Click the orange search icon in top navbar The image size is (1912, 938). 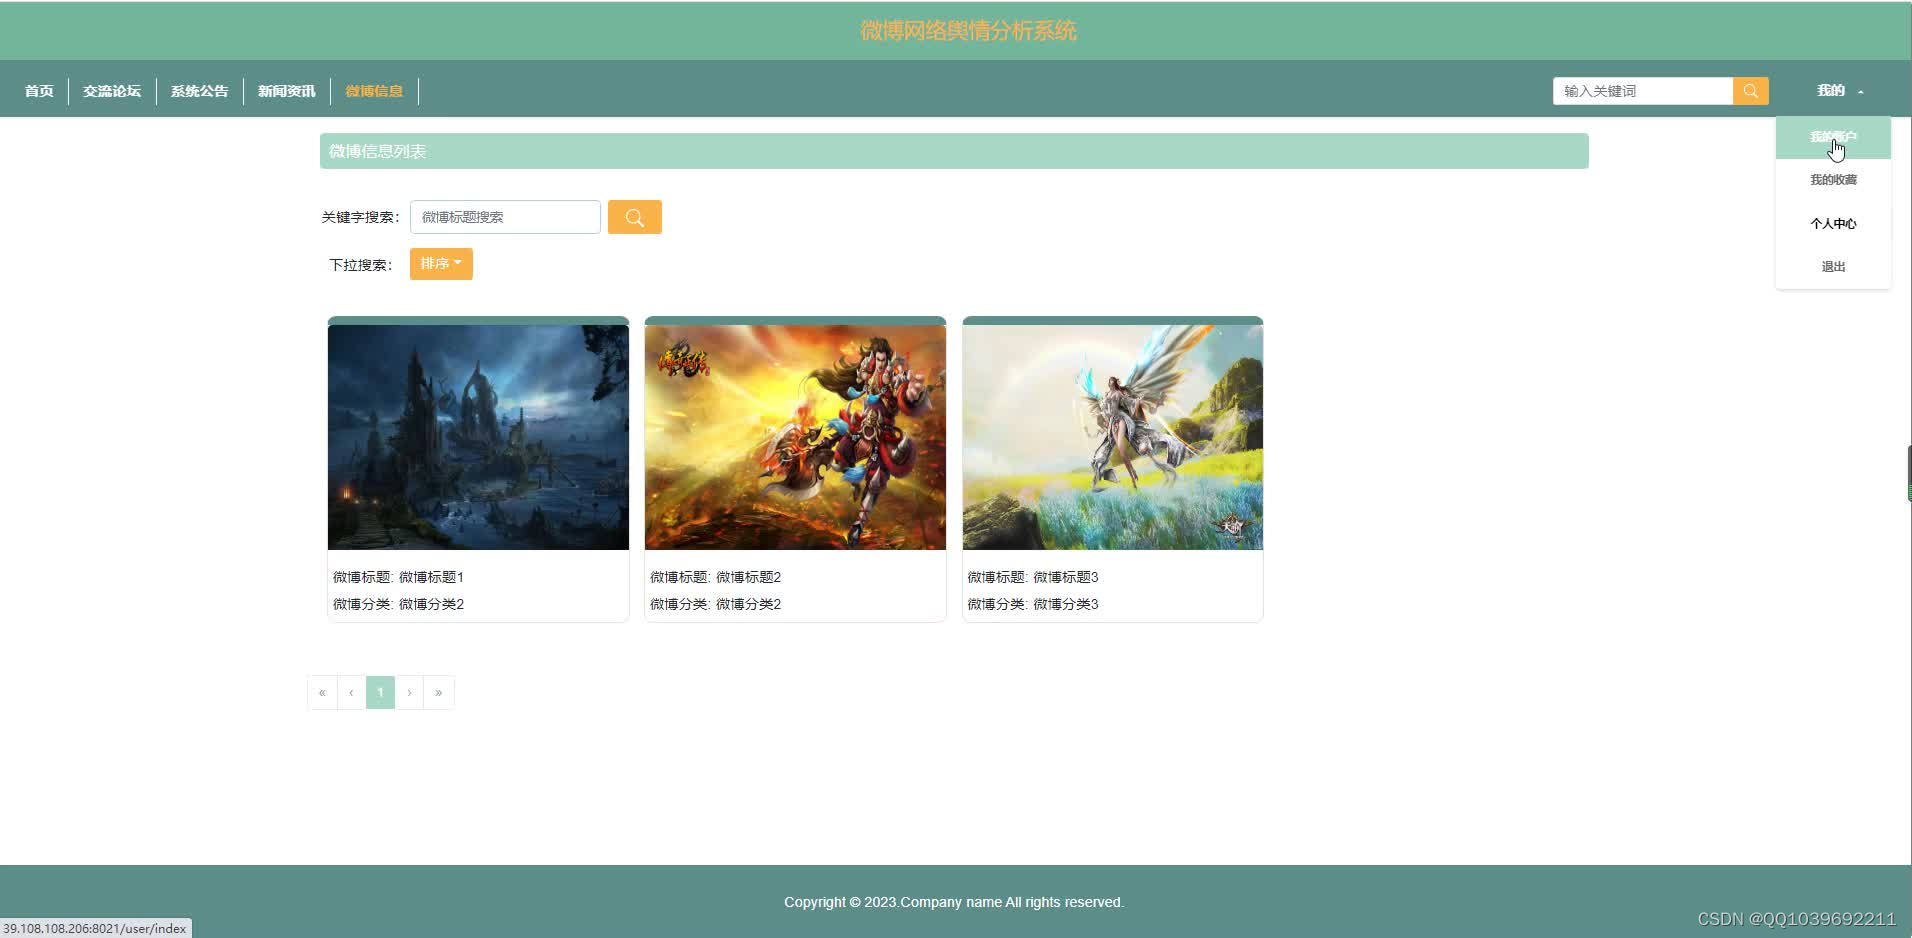(x=1750, y=91)
